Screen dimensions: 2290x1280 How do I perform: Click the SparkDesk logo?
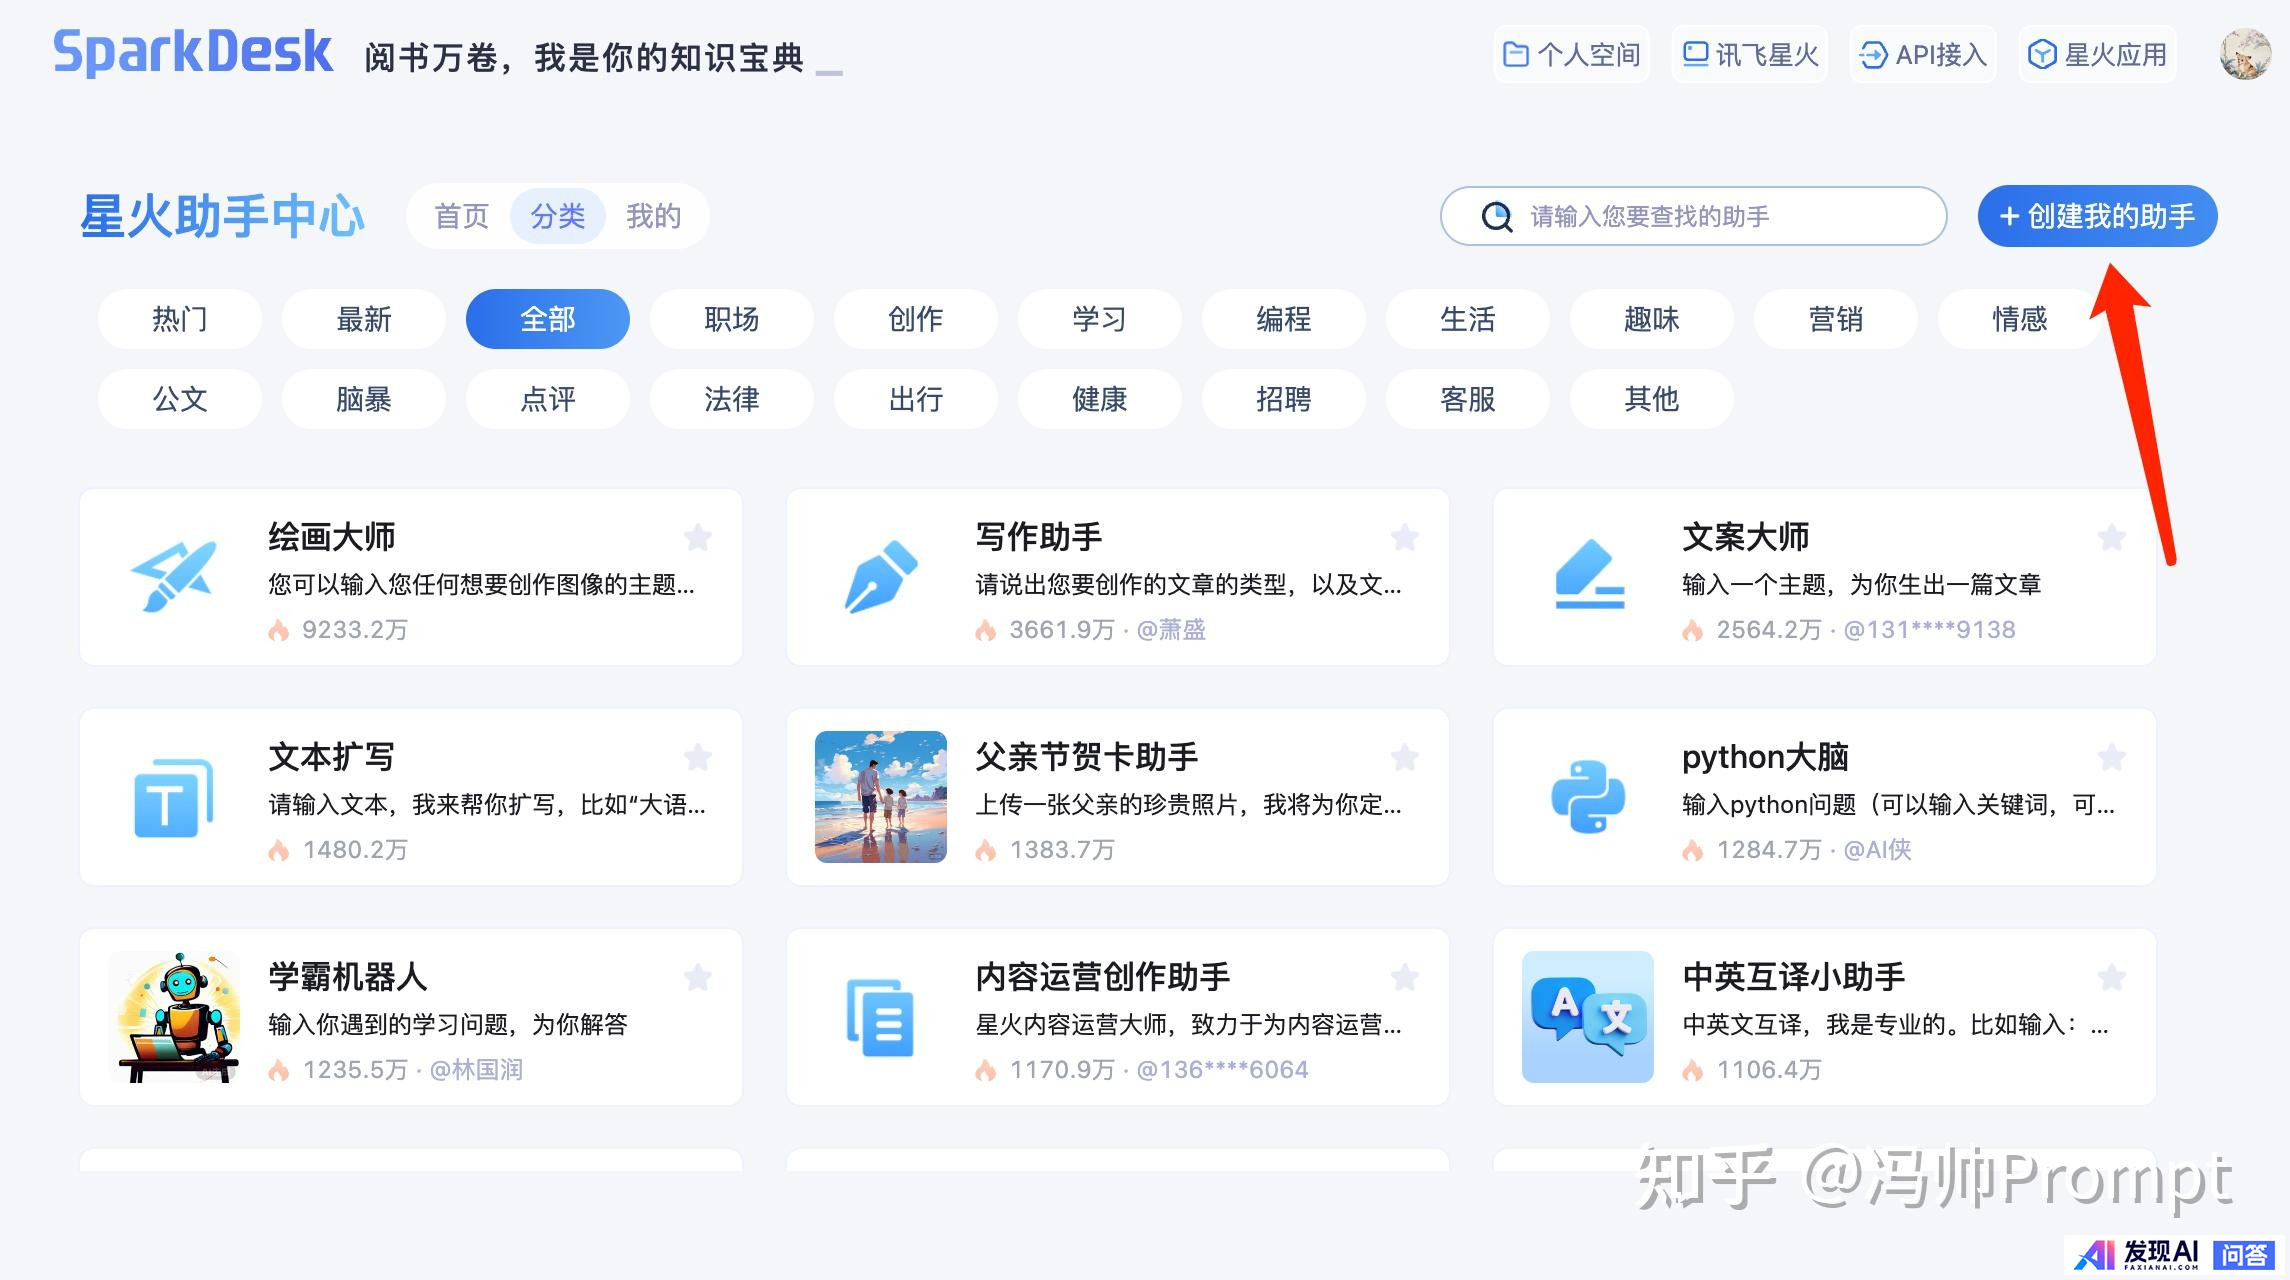coord(192,52)
